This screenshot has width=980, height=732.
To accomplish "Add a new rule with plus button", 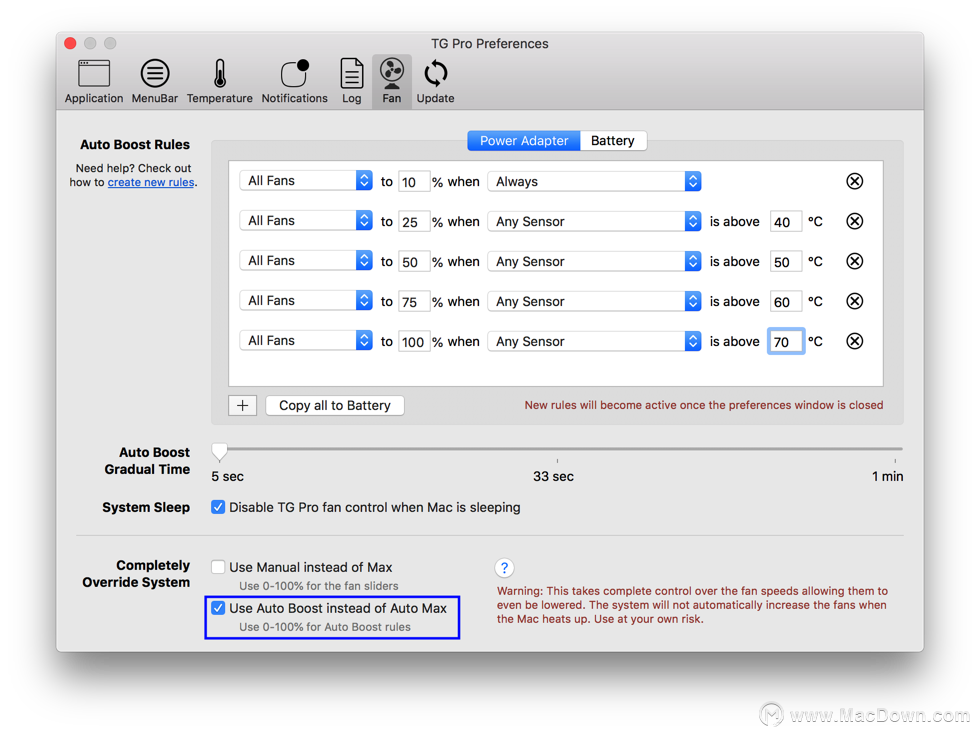I will 242,406.
